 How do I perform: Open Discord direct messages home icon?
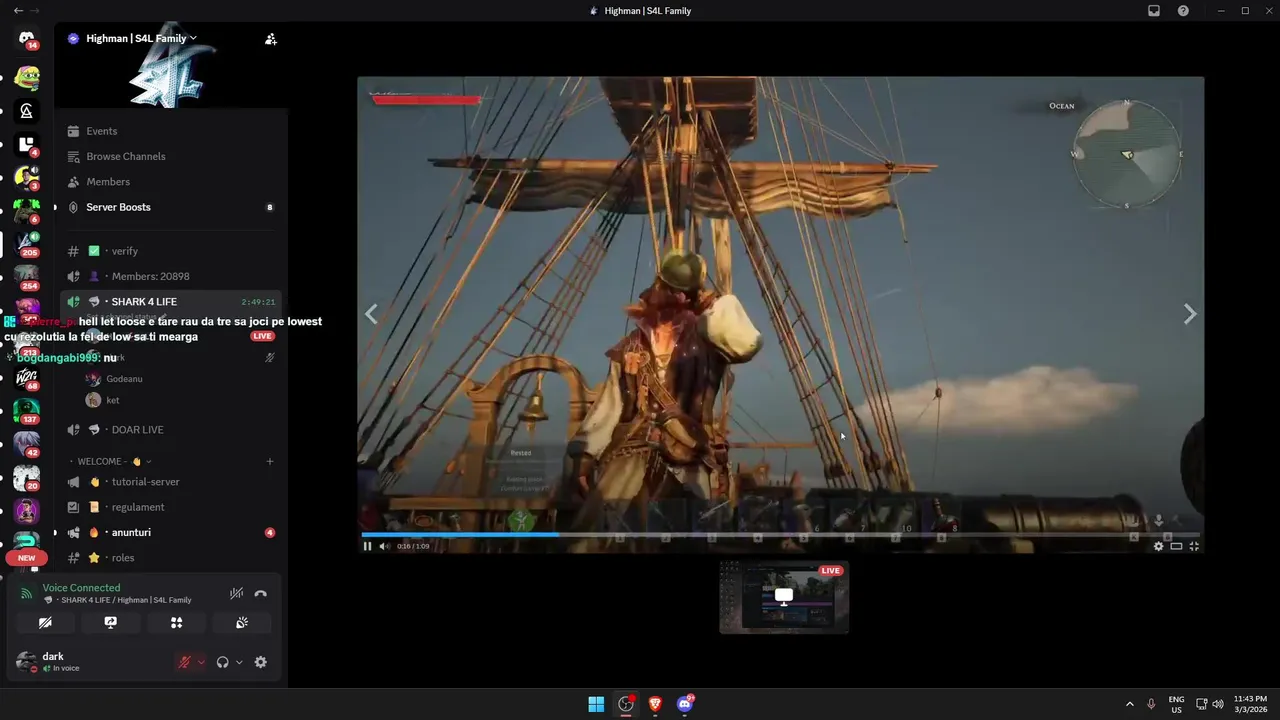click(27, 38)
